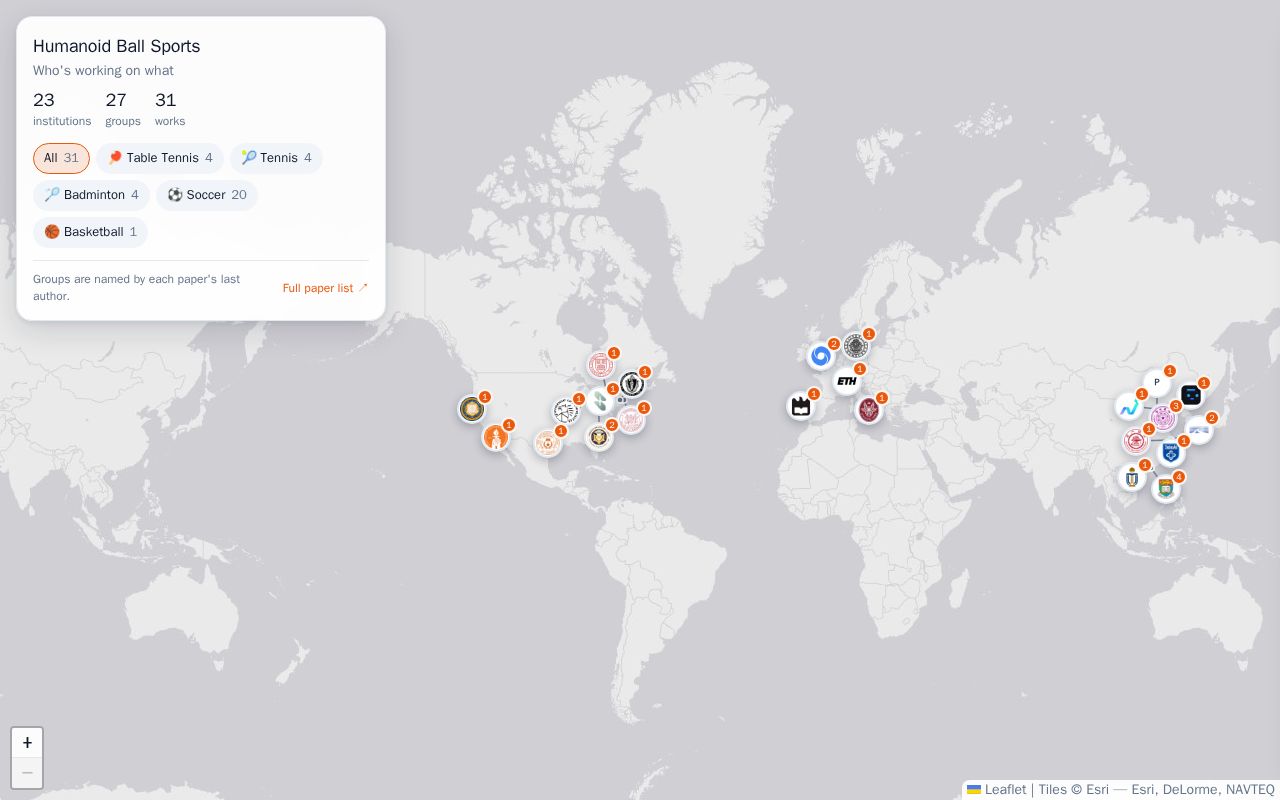Click the blue zigzag wave logo marker

[x=1129, y=406]
